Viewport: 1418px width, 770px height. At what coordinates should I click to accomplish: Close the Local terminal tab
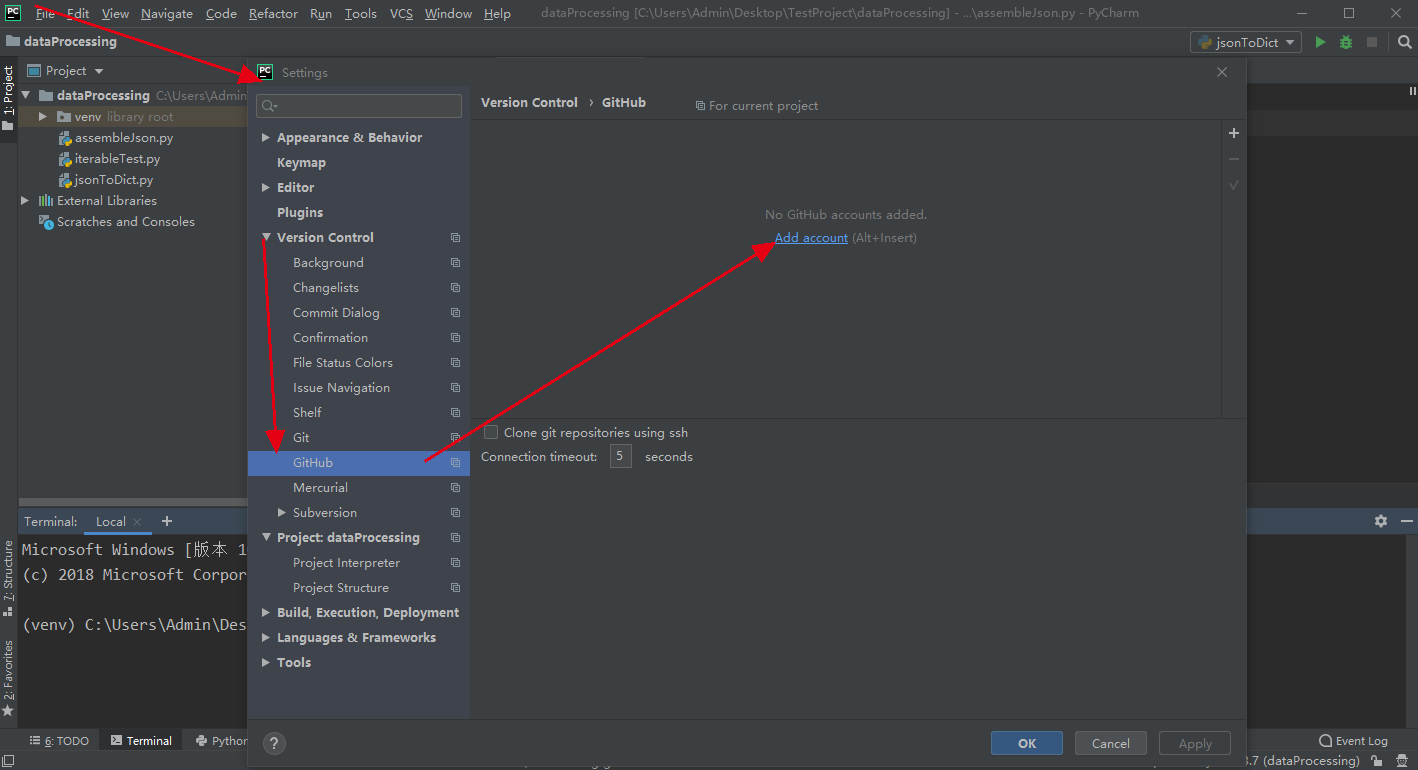[137, 522]
